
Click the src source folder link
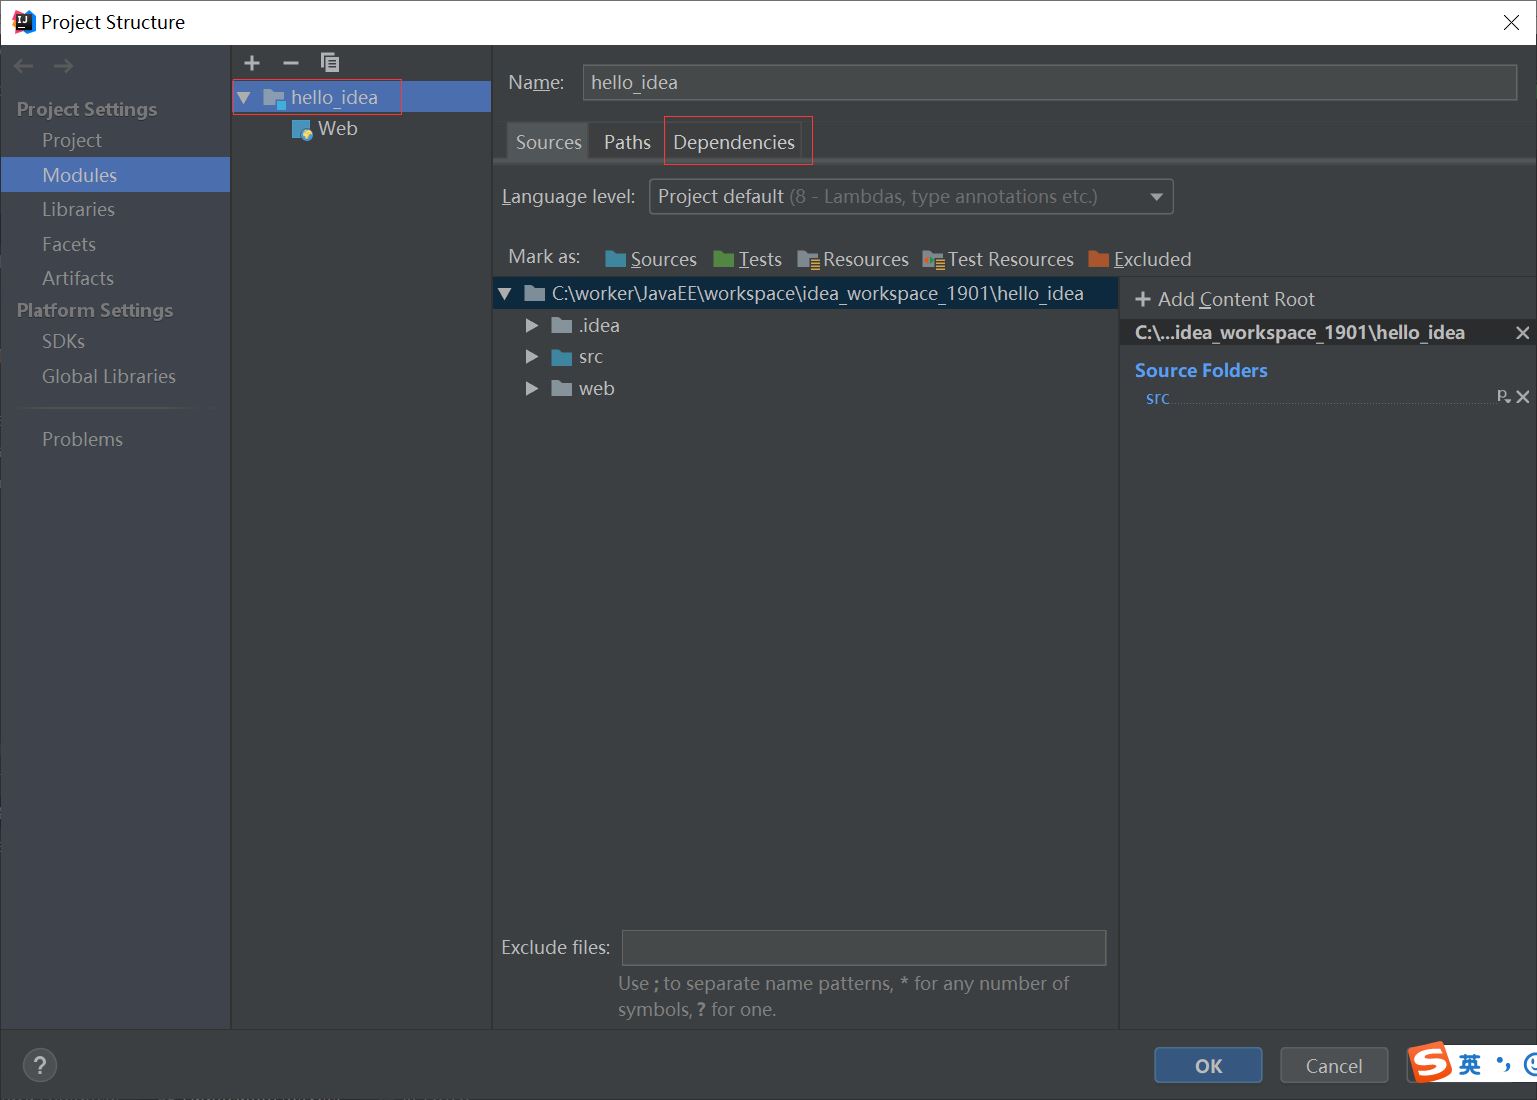pos(1157,397)
